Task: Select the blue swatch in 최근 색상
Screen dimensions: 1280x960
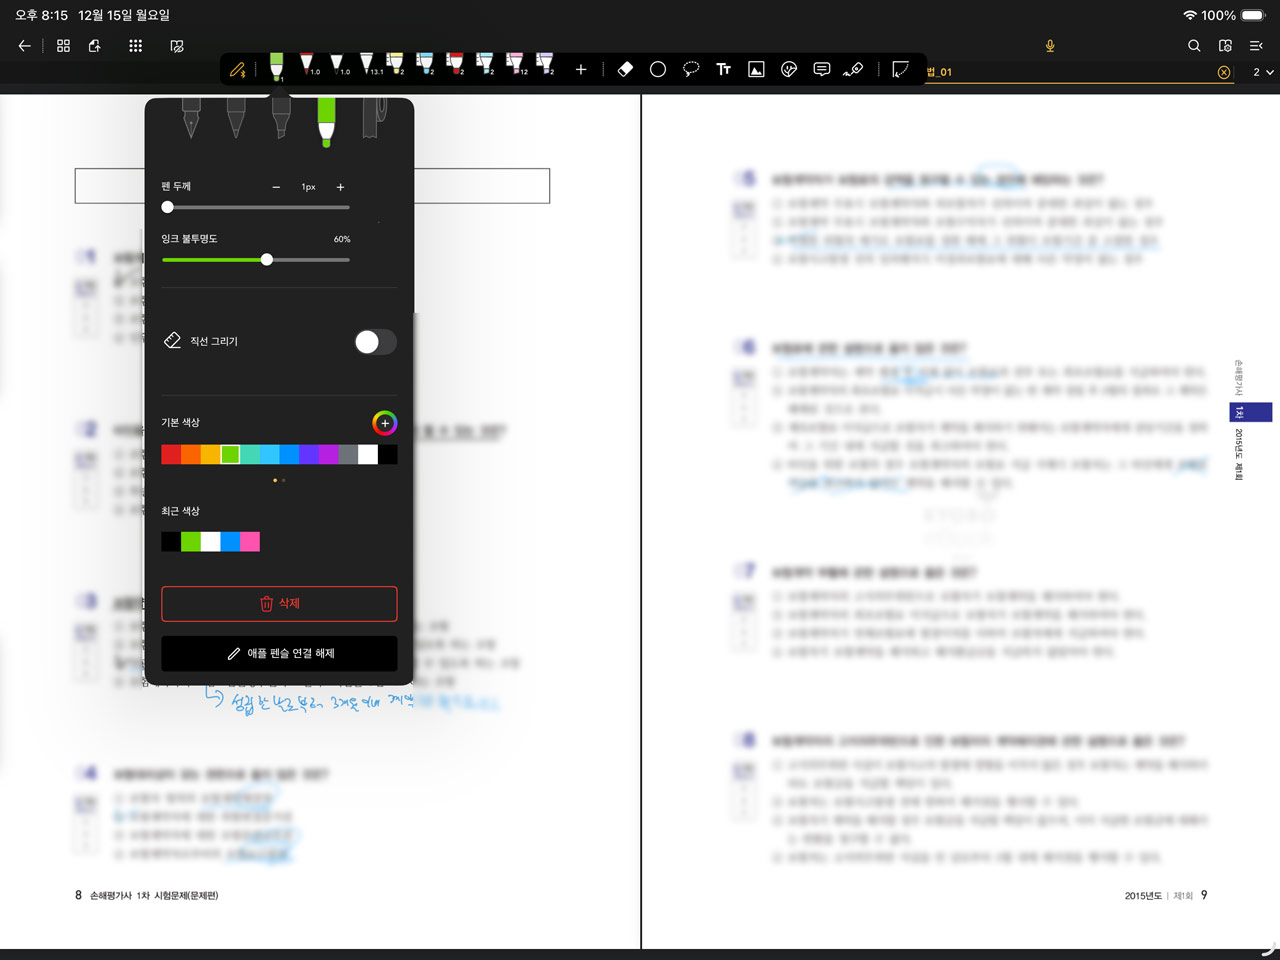Action: tap(229, 541)
